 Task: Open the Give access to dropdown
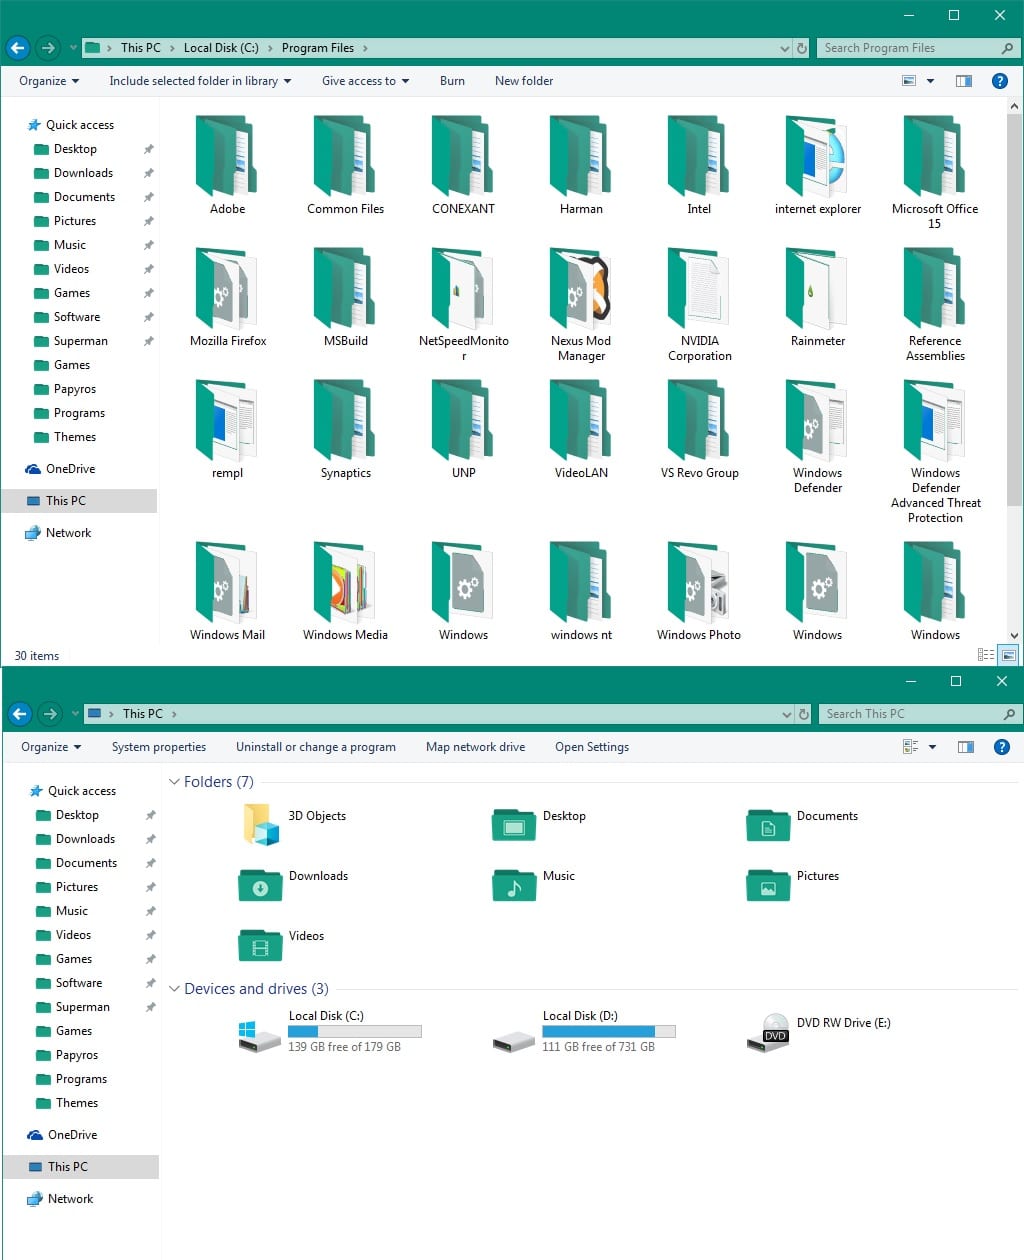point(364,81)
